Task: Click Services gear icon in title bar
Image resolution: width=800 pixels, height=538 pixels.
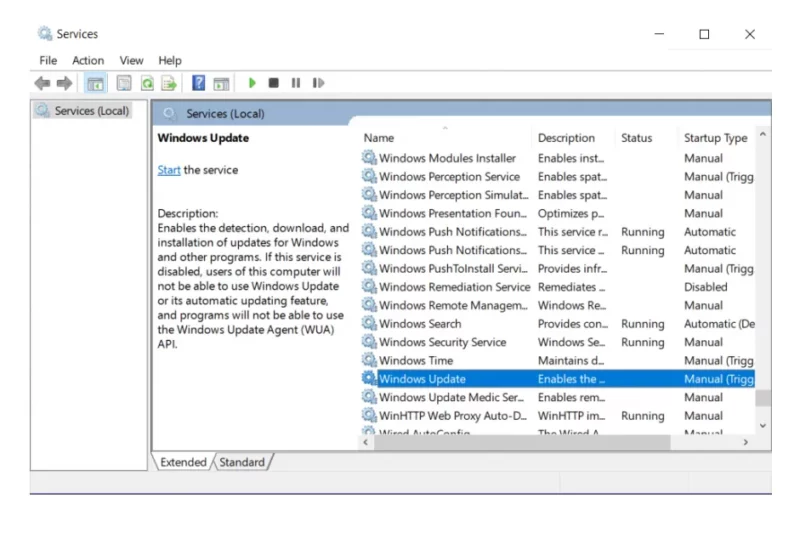Action: (45, 33)
